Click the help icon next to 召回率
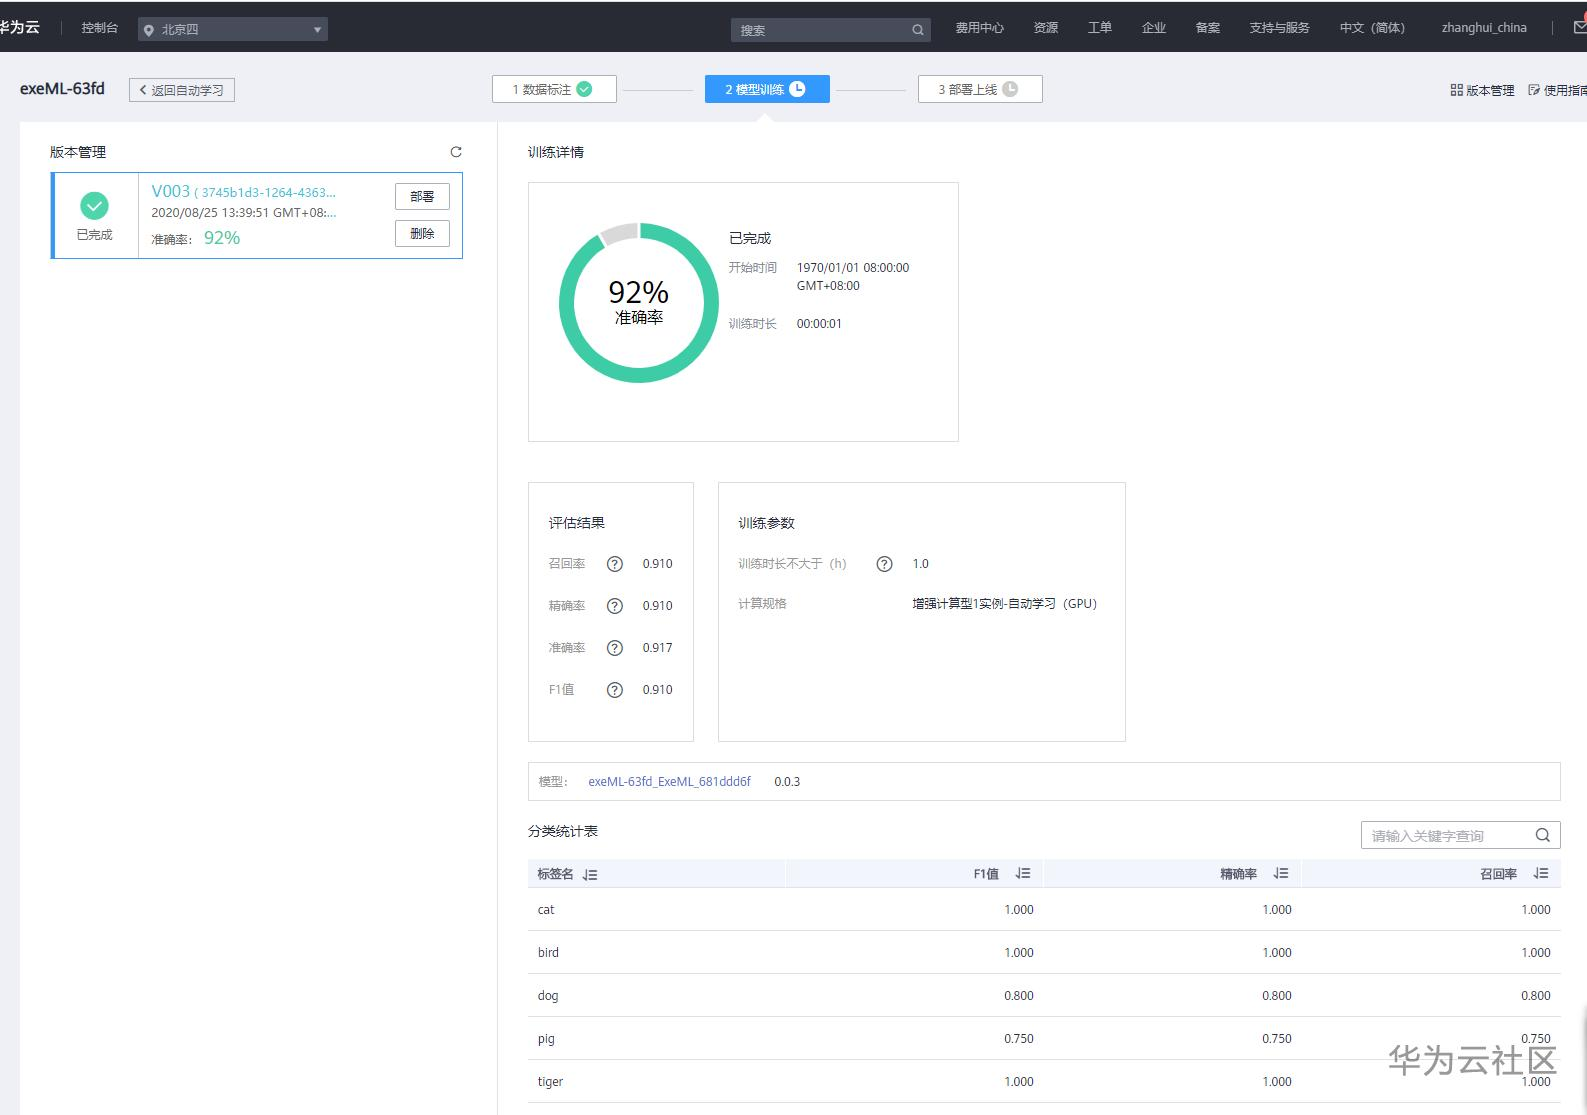This screenshot has width=1587, height=1115. [x=615, y=564]
